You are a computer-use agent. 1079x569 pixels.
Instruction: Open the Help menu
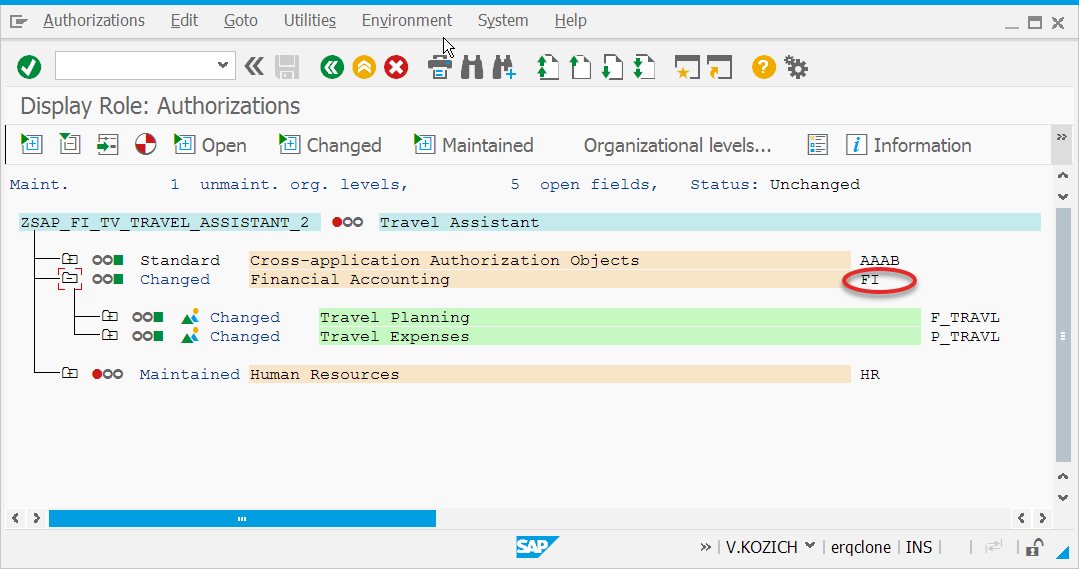point(570,21)
